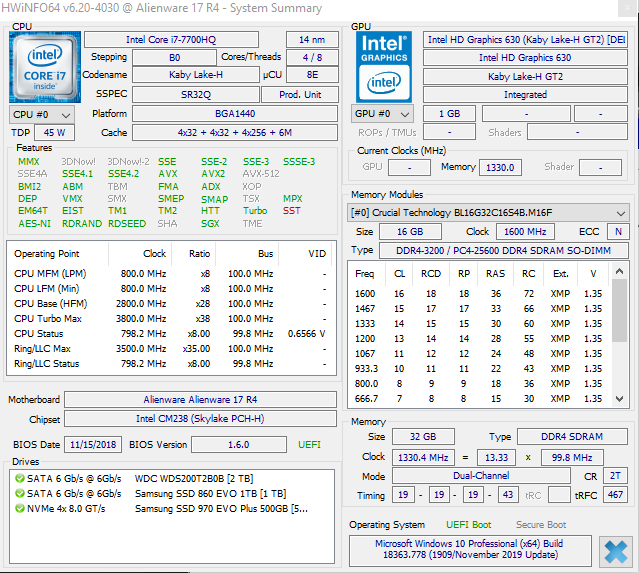Click the Secure Boot status label

(541, 525)
